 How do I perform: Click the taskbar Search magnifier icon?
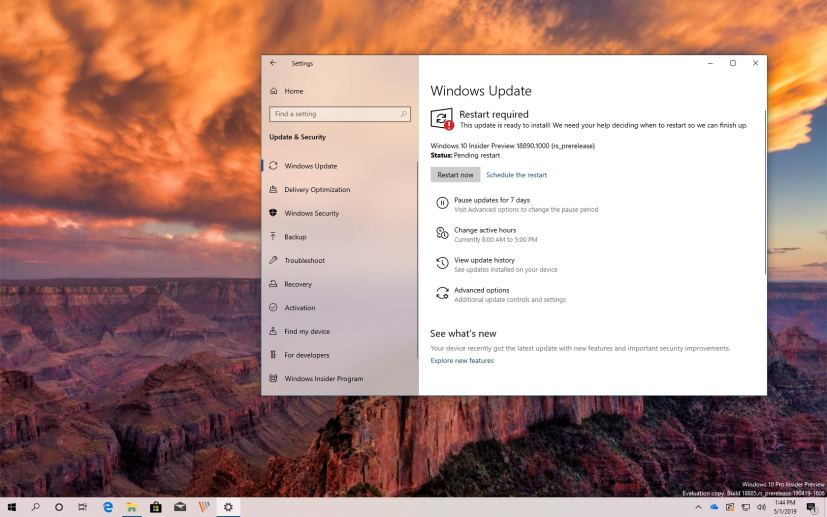[35, 507]
